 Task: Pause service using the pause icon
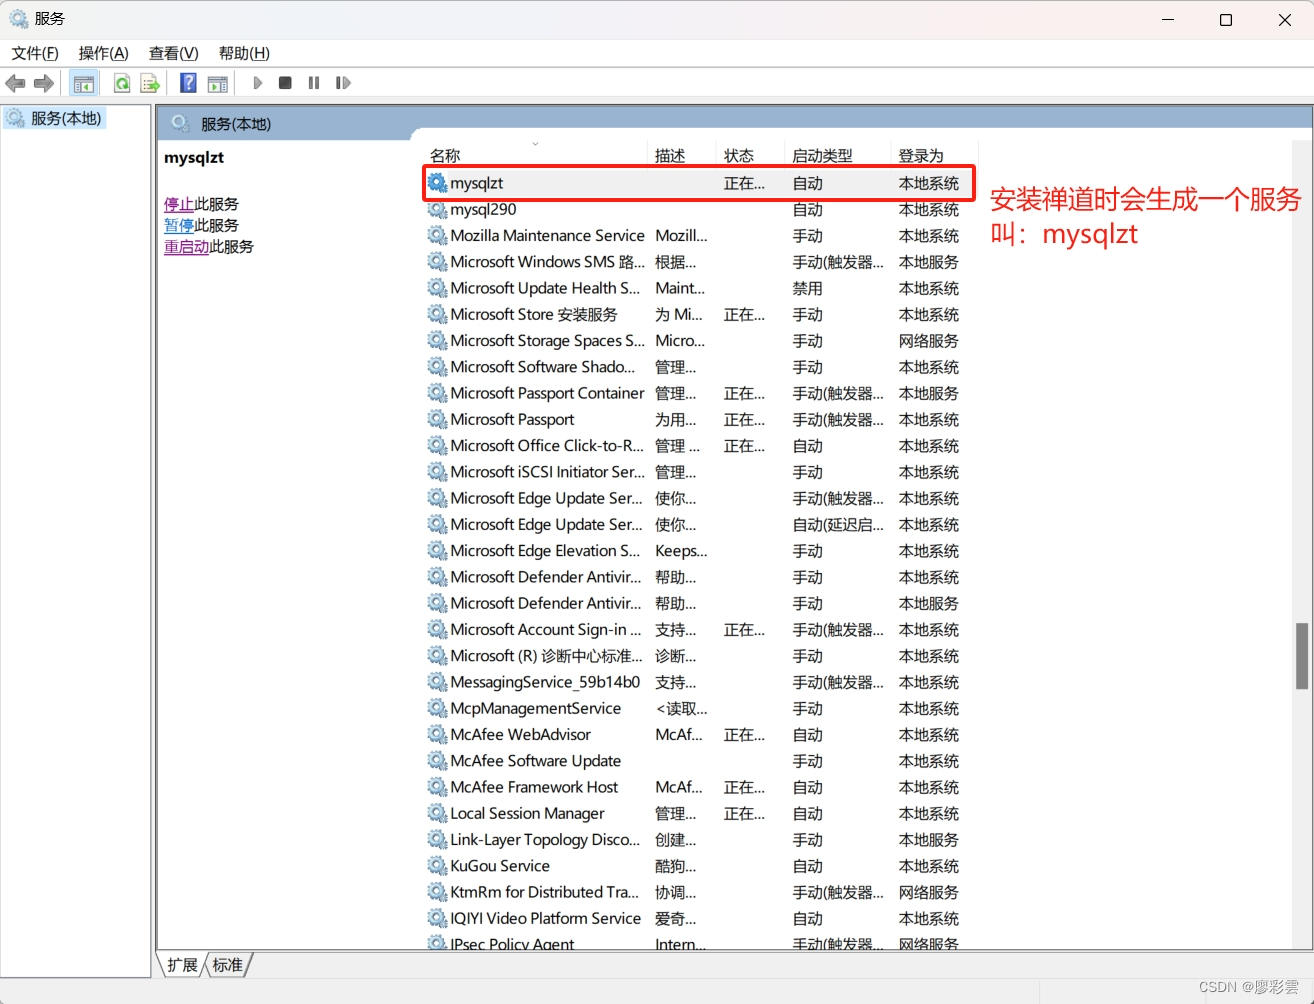[x=314, y=83]
